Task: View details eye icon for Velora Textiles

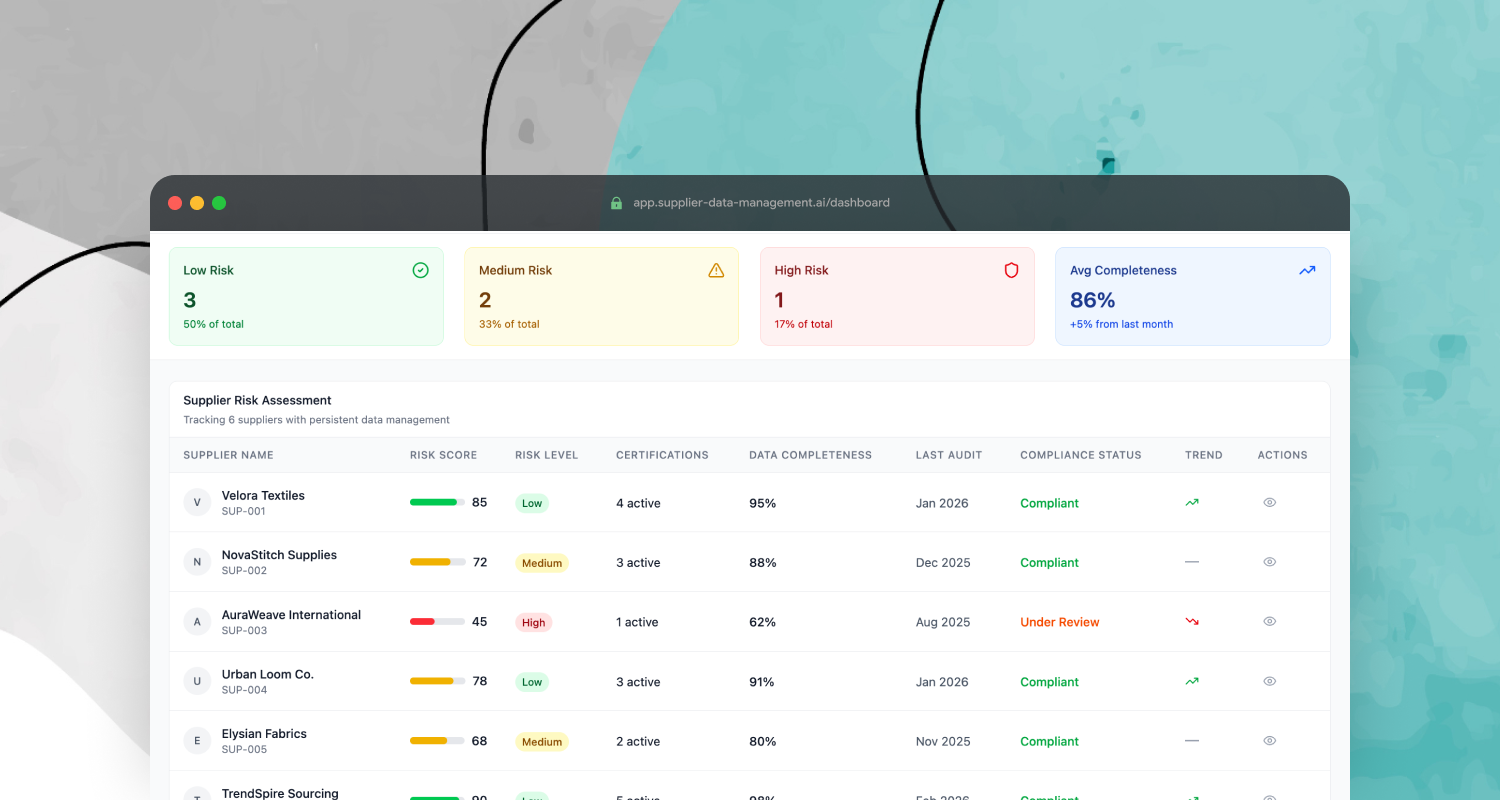Action: (x=1270, y=503)
